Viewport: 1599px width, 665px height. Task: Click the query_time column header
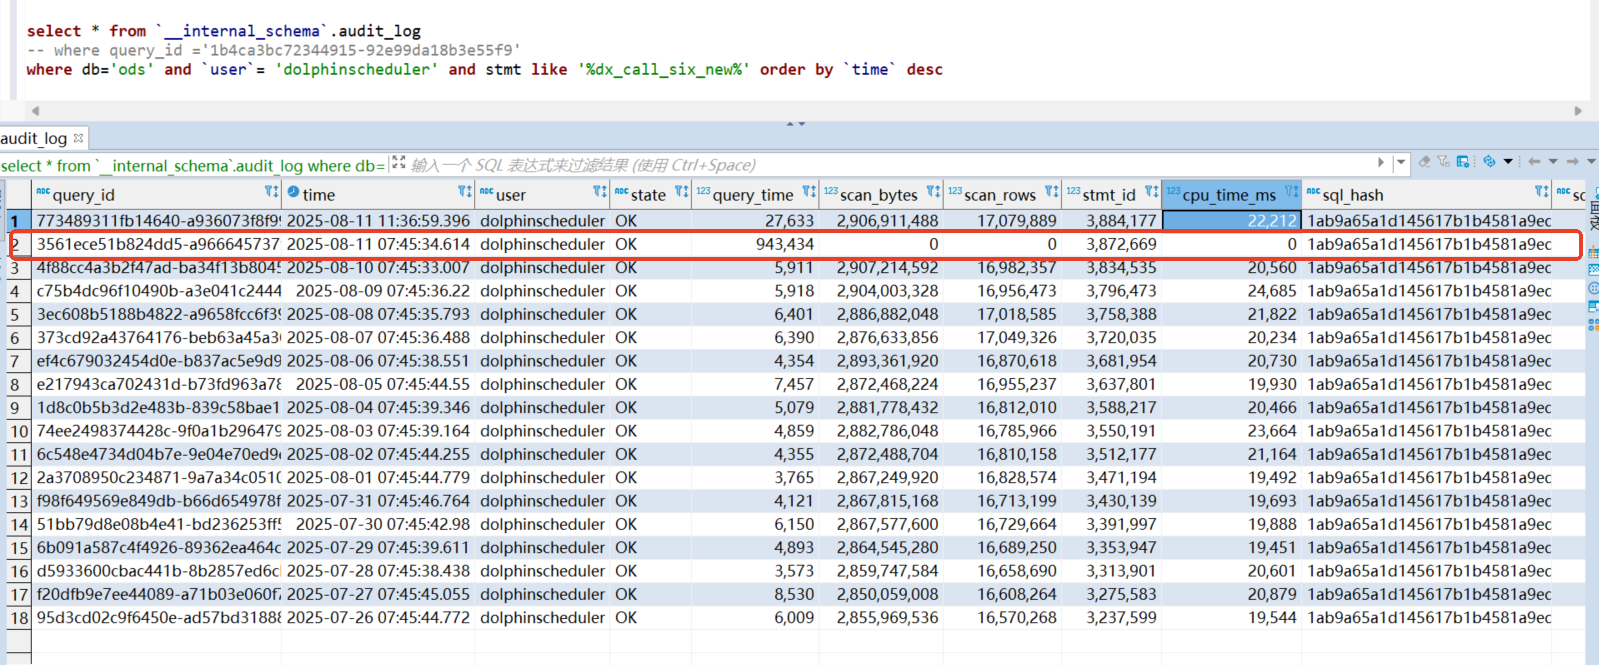pyautogui.click(x=753, y=195)
